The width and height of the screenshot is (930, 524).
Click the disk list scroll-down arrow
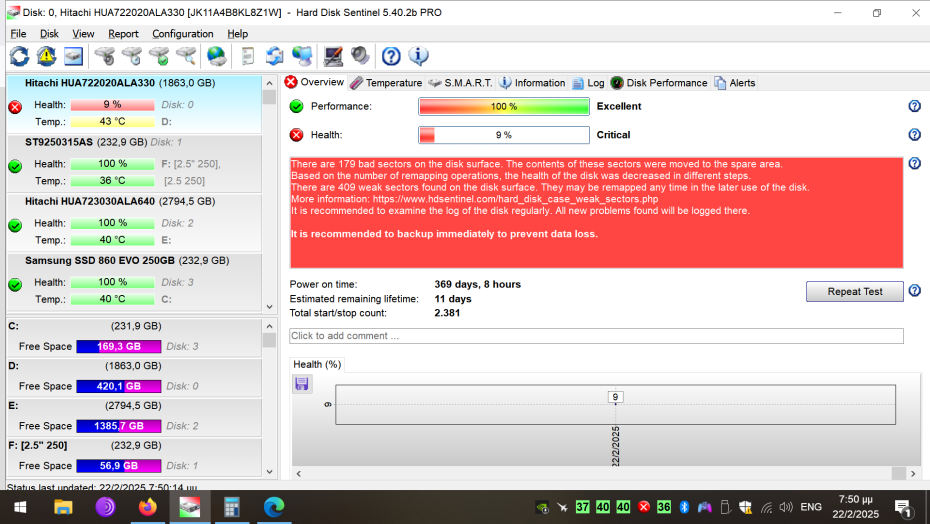269,307
